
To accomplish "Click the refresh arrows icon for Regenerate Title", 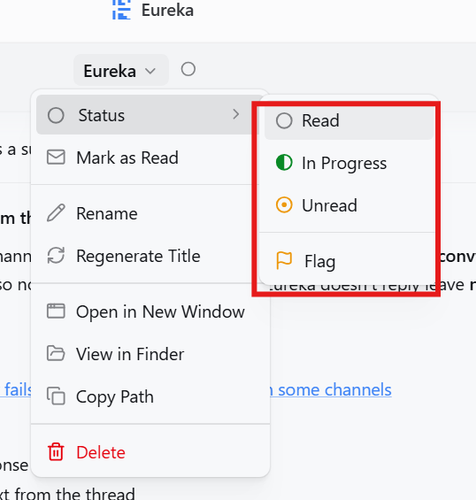I will (56, 256).
